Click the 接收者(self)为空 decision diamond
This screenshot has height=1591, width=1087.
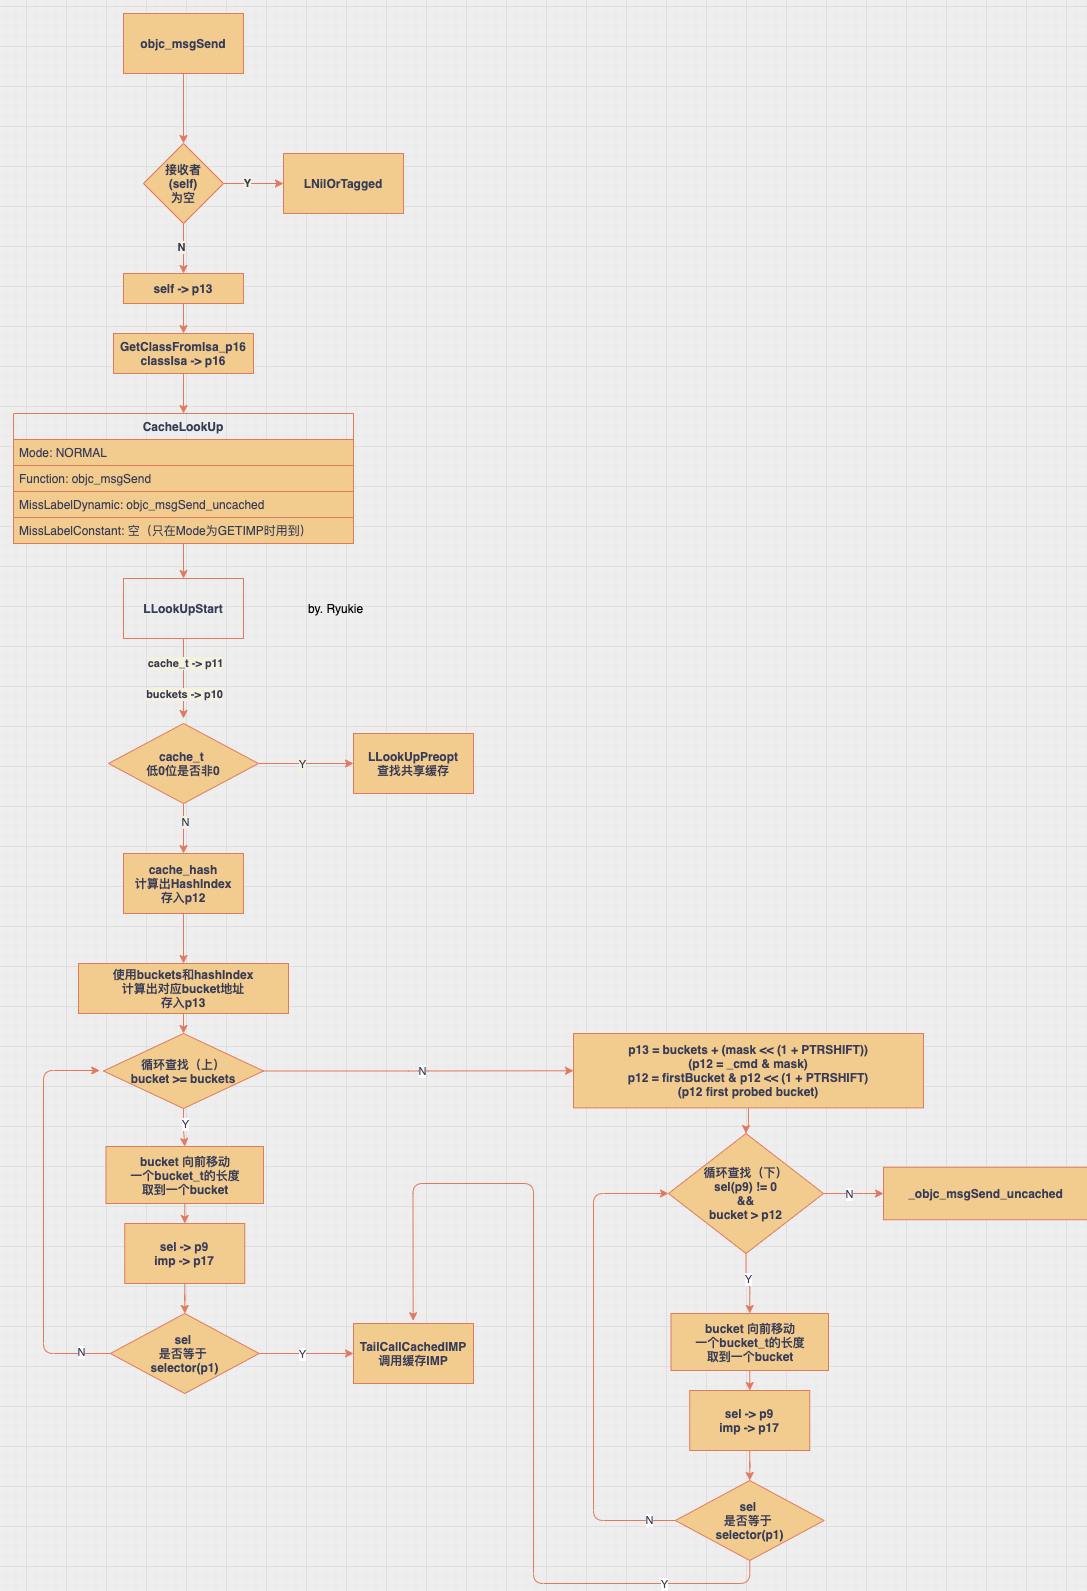click(x=183, y=184)
